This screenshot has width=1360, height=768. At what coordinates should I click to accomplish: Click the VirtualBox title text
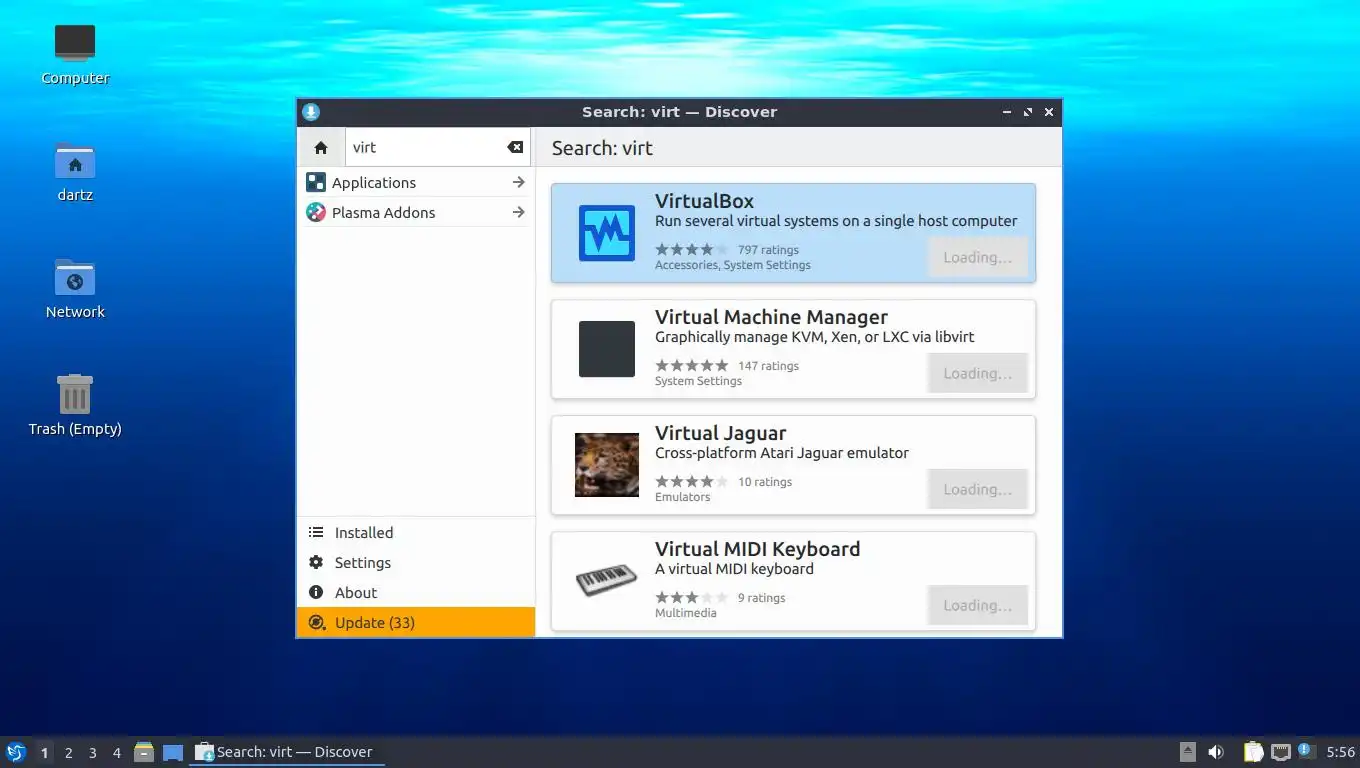(704, 201)
